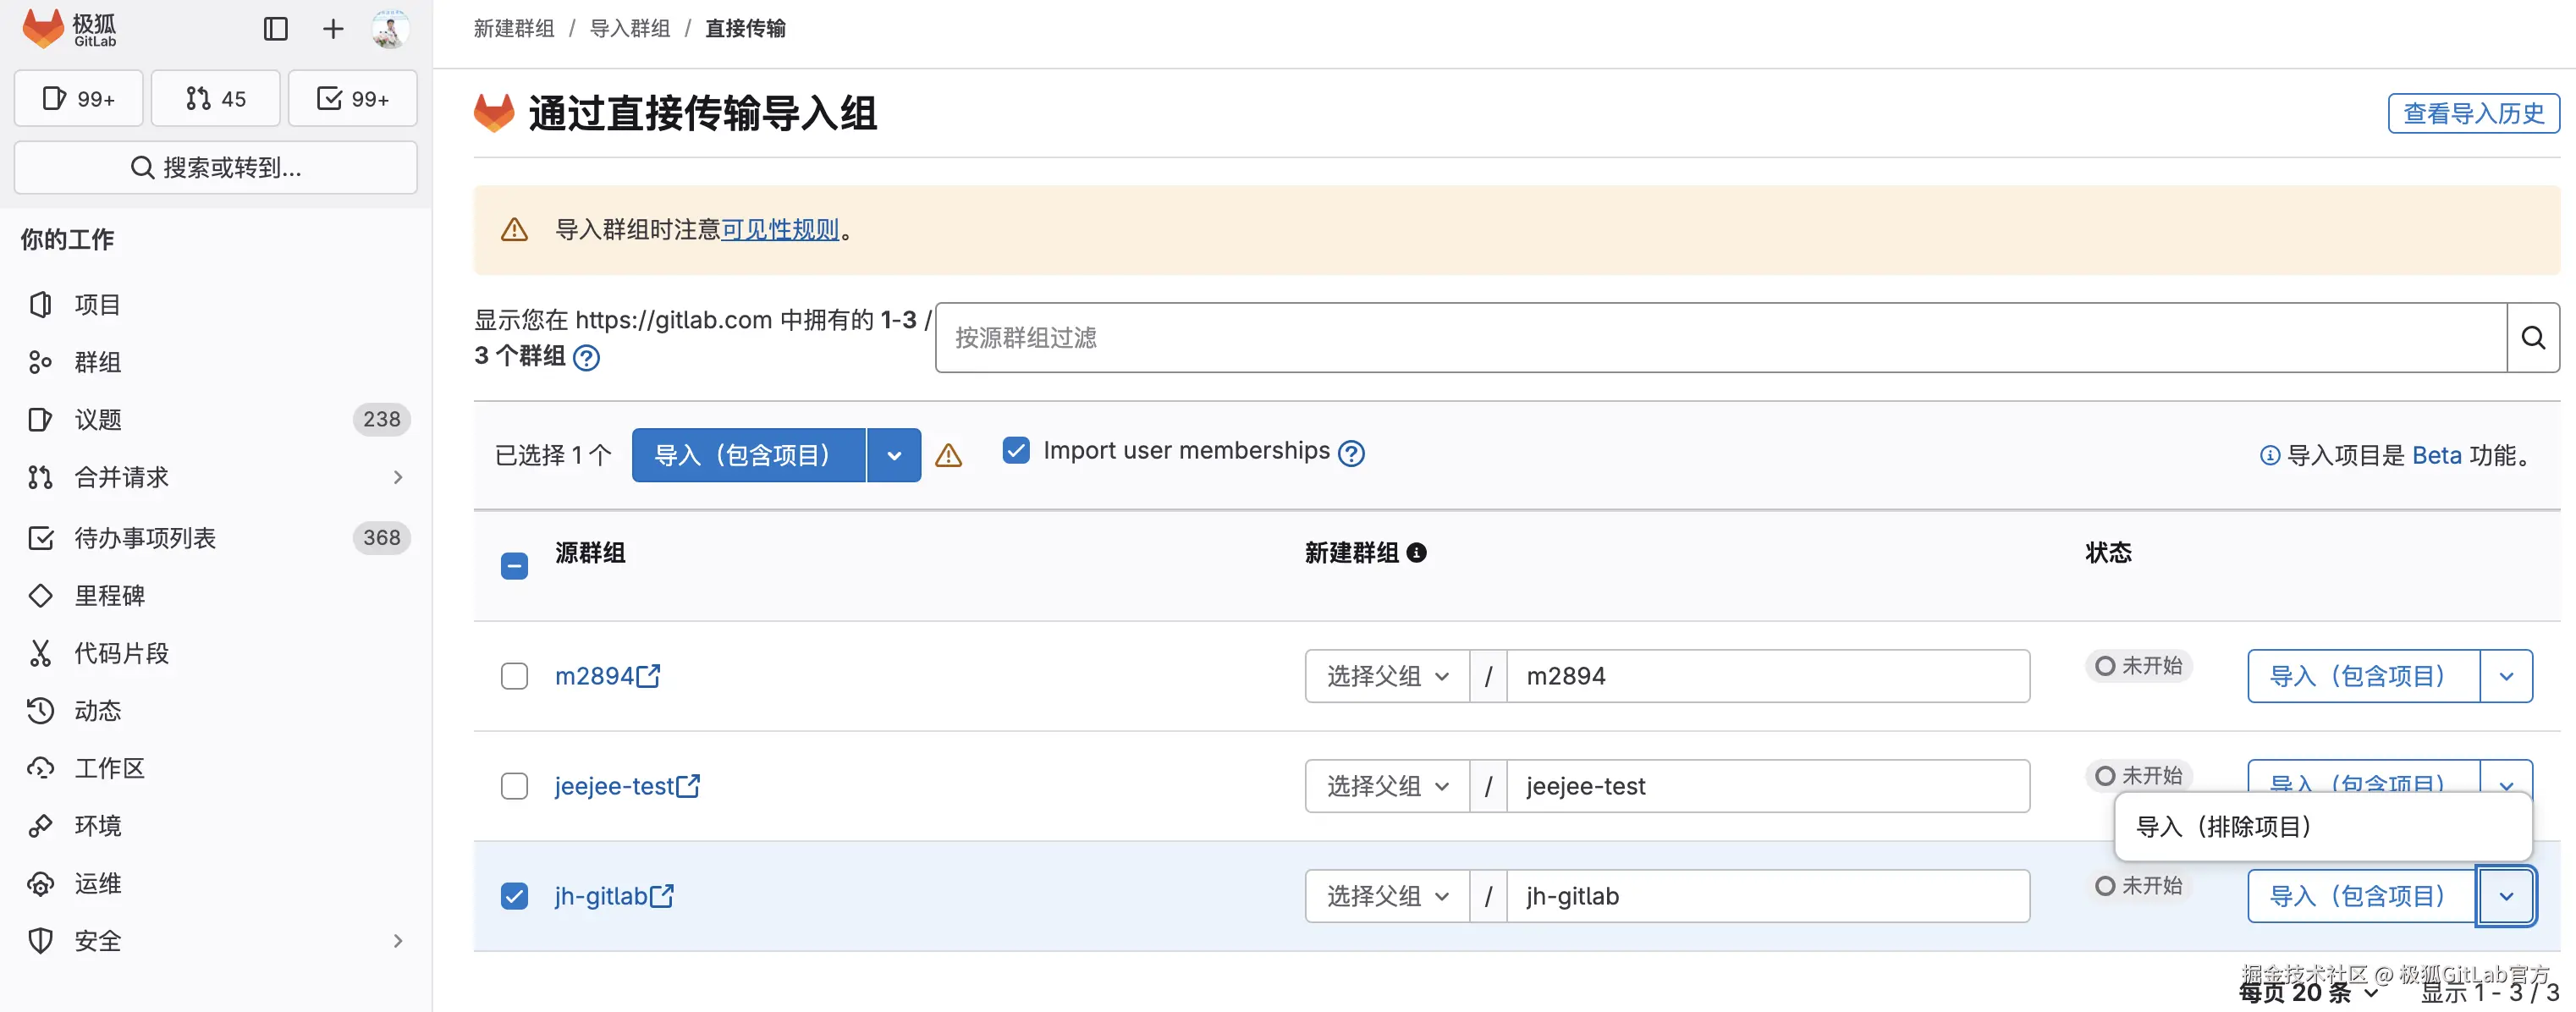Toggle the sidebar collapse icon
2576x1012 pixels.
(x=275, y=29)
